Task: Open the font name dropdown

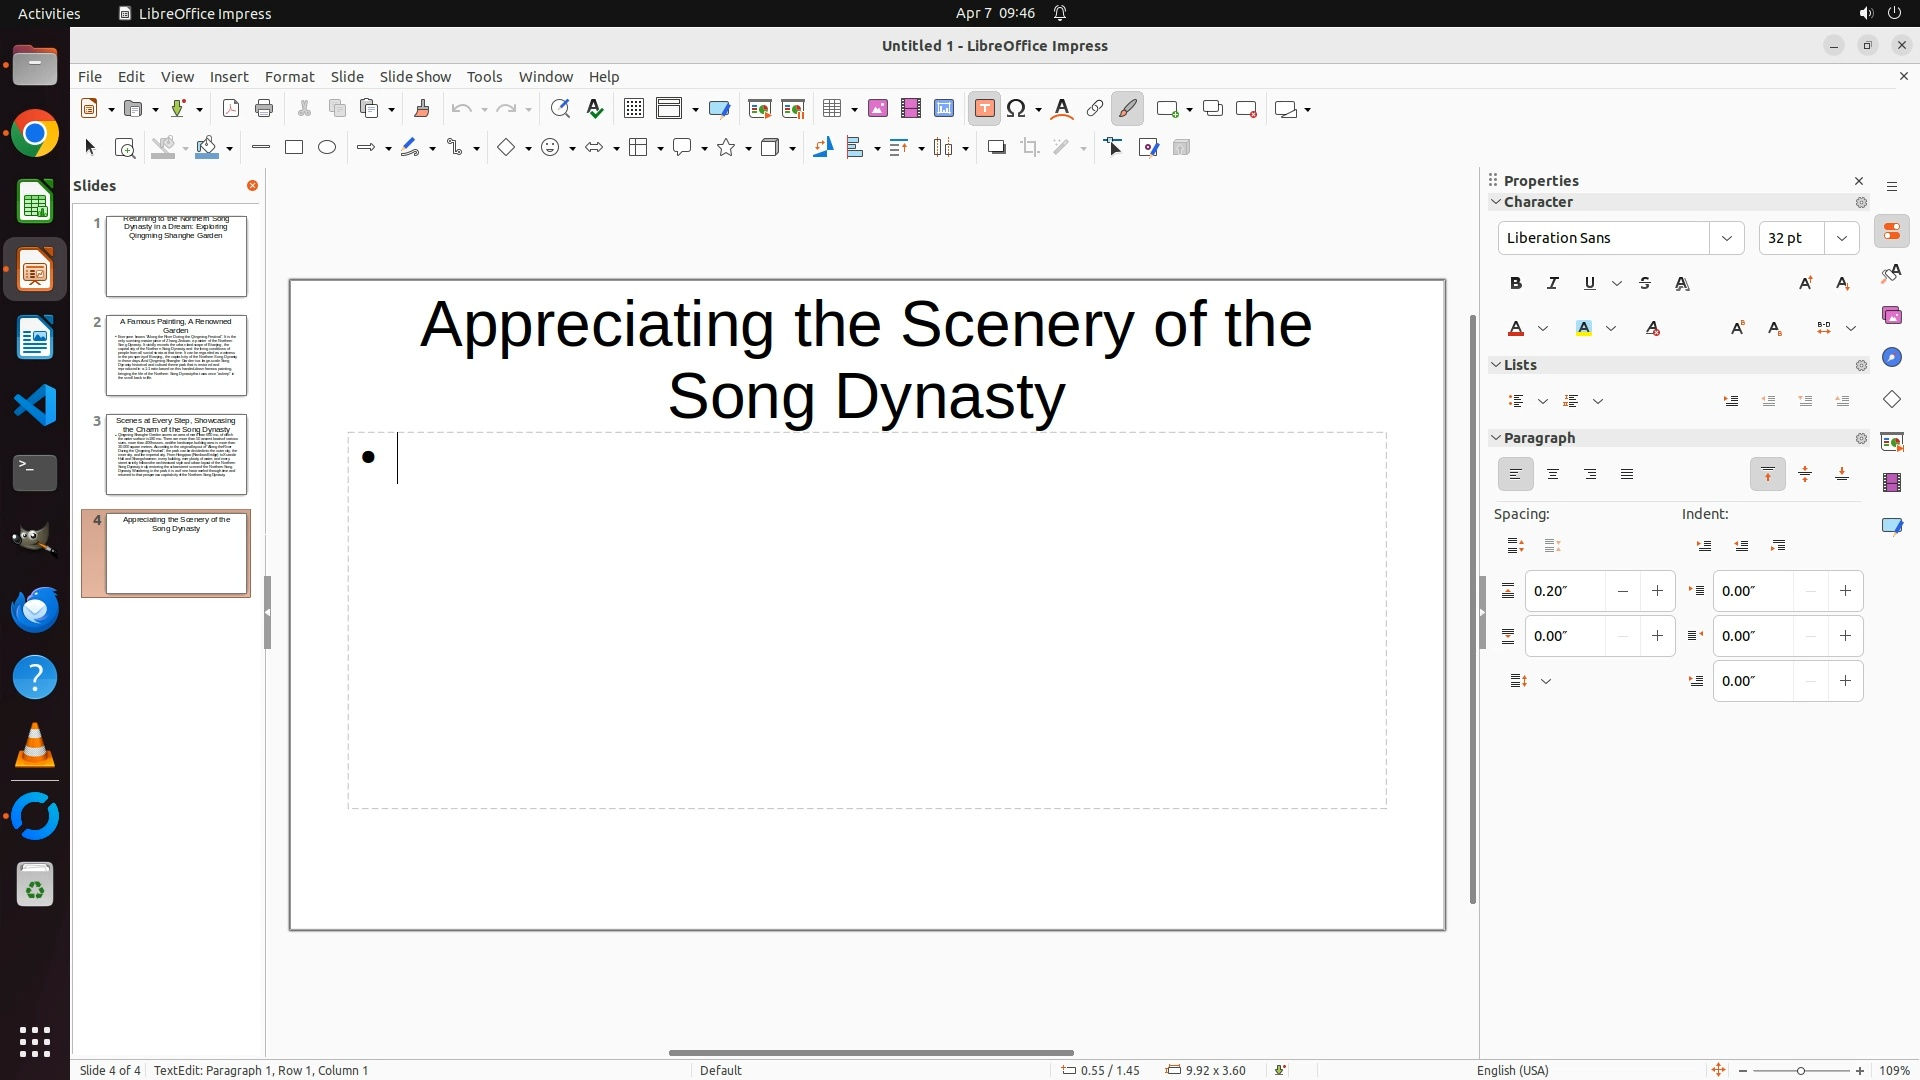Action: point(1727,238)
